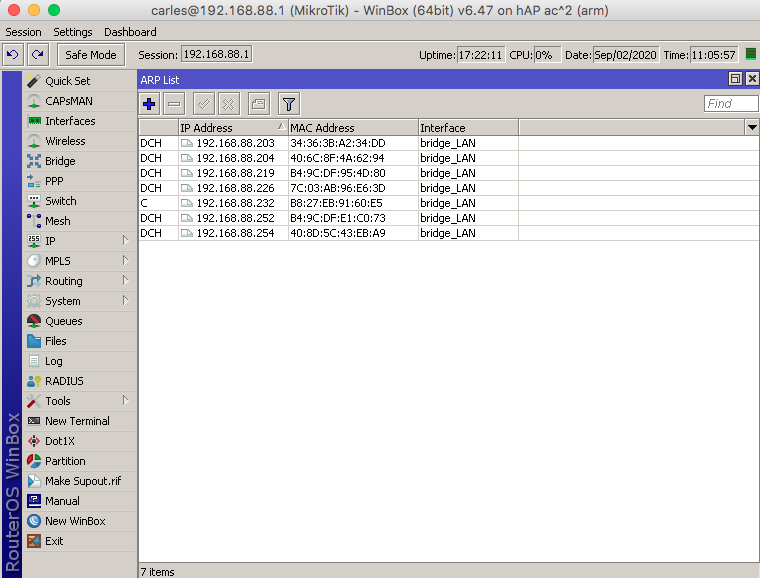The height and width of the screenshot is (578, 760).
Task: Click the X disable entry icon
Action: (229, 104)
